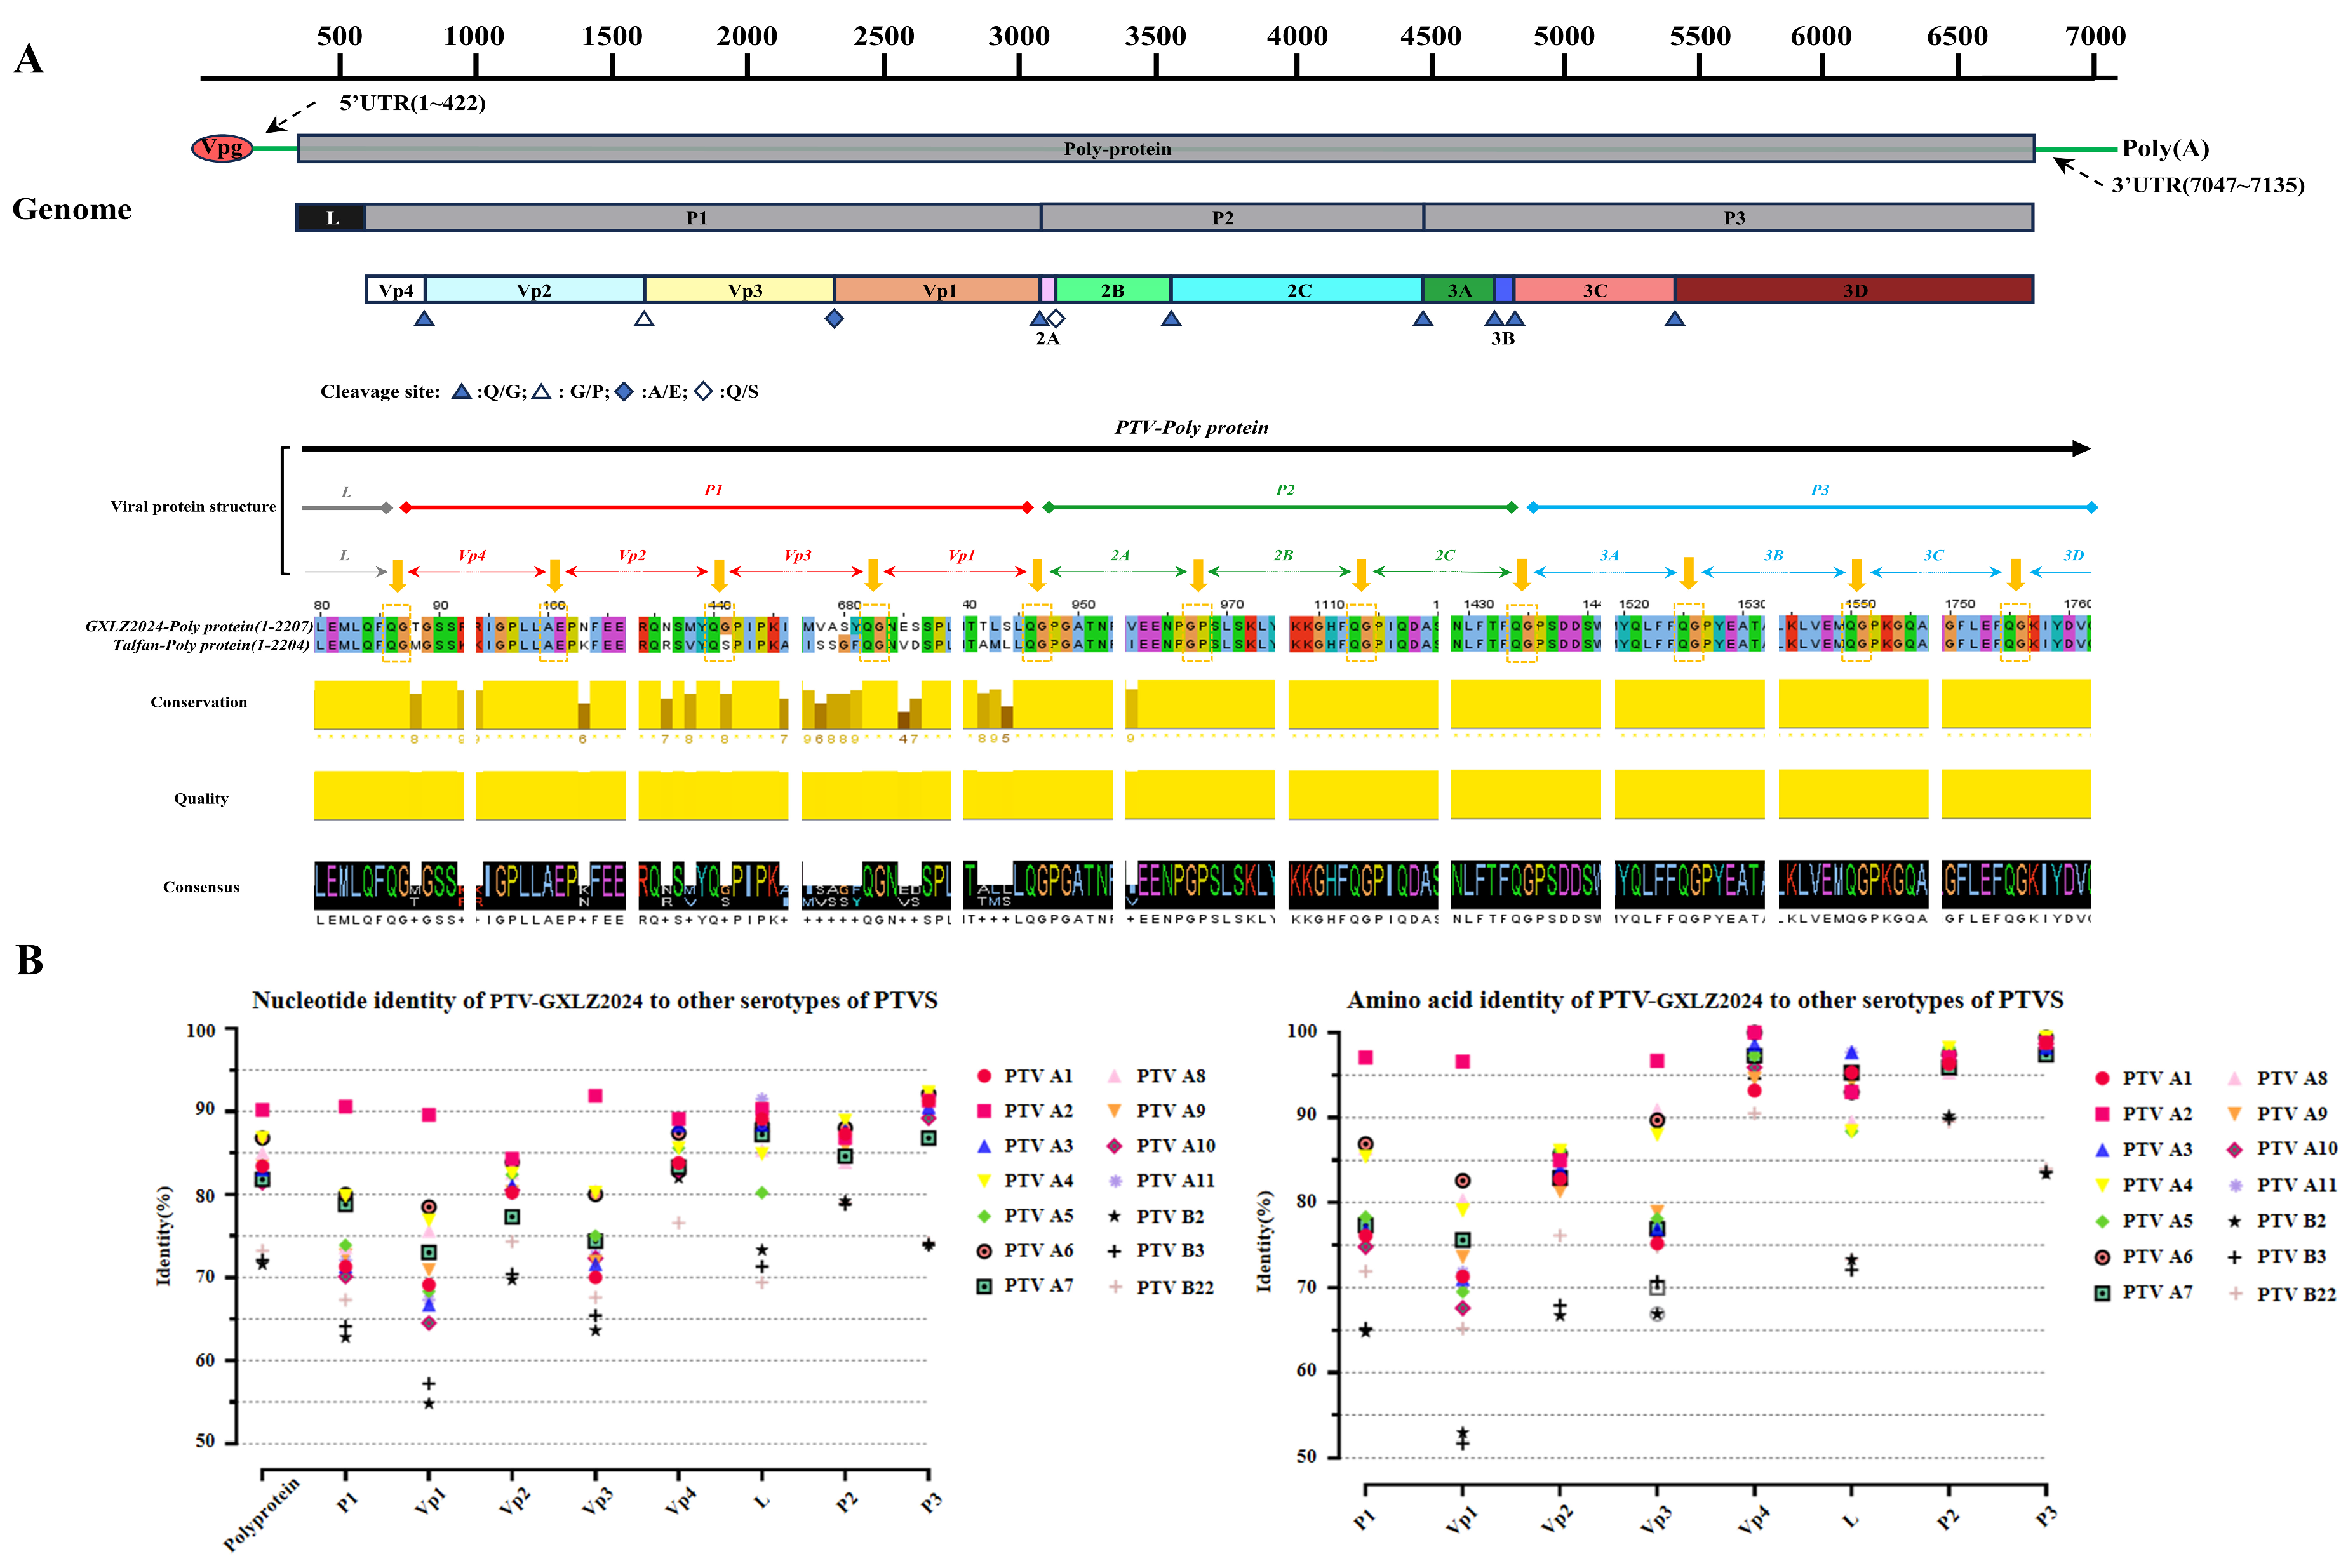This screenshot has width=2348, height=1568.
Task: Click the PTV B2 star legend icon in amino acid chart
Action: click(x=2234, y=1221)
